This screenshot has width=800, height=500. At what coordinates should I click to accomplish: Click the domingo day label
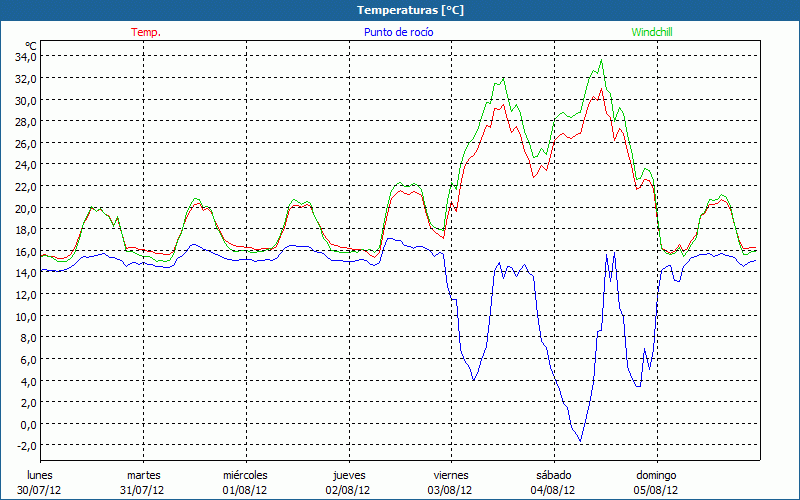(x=657, y=475)
